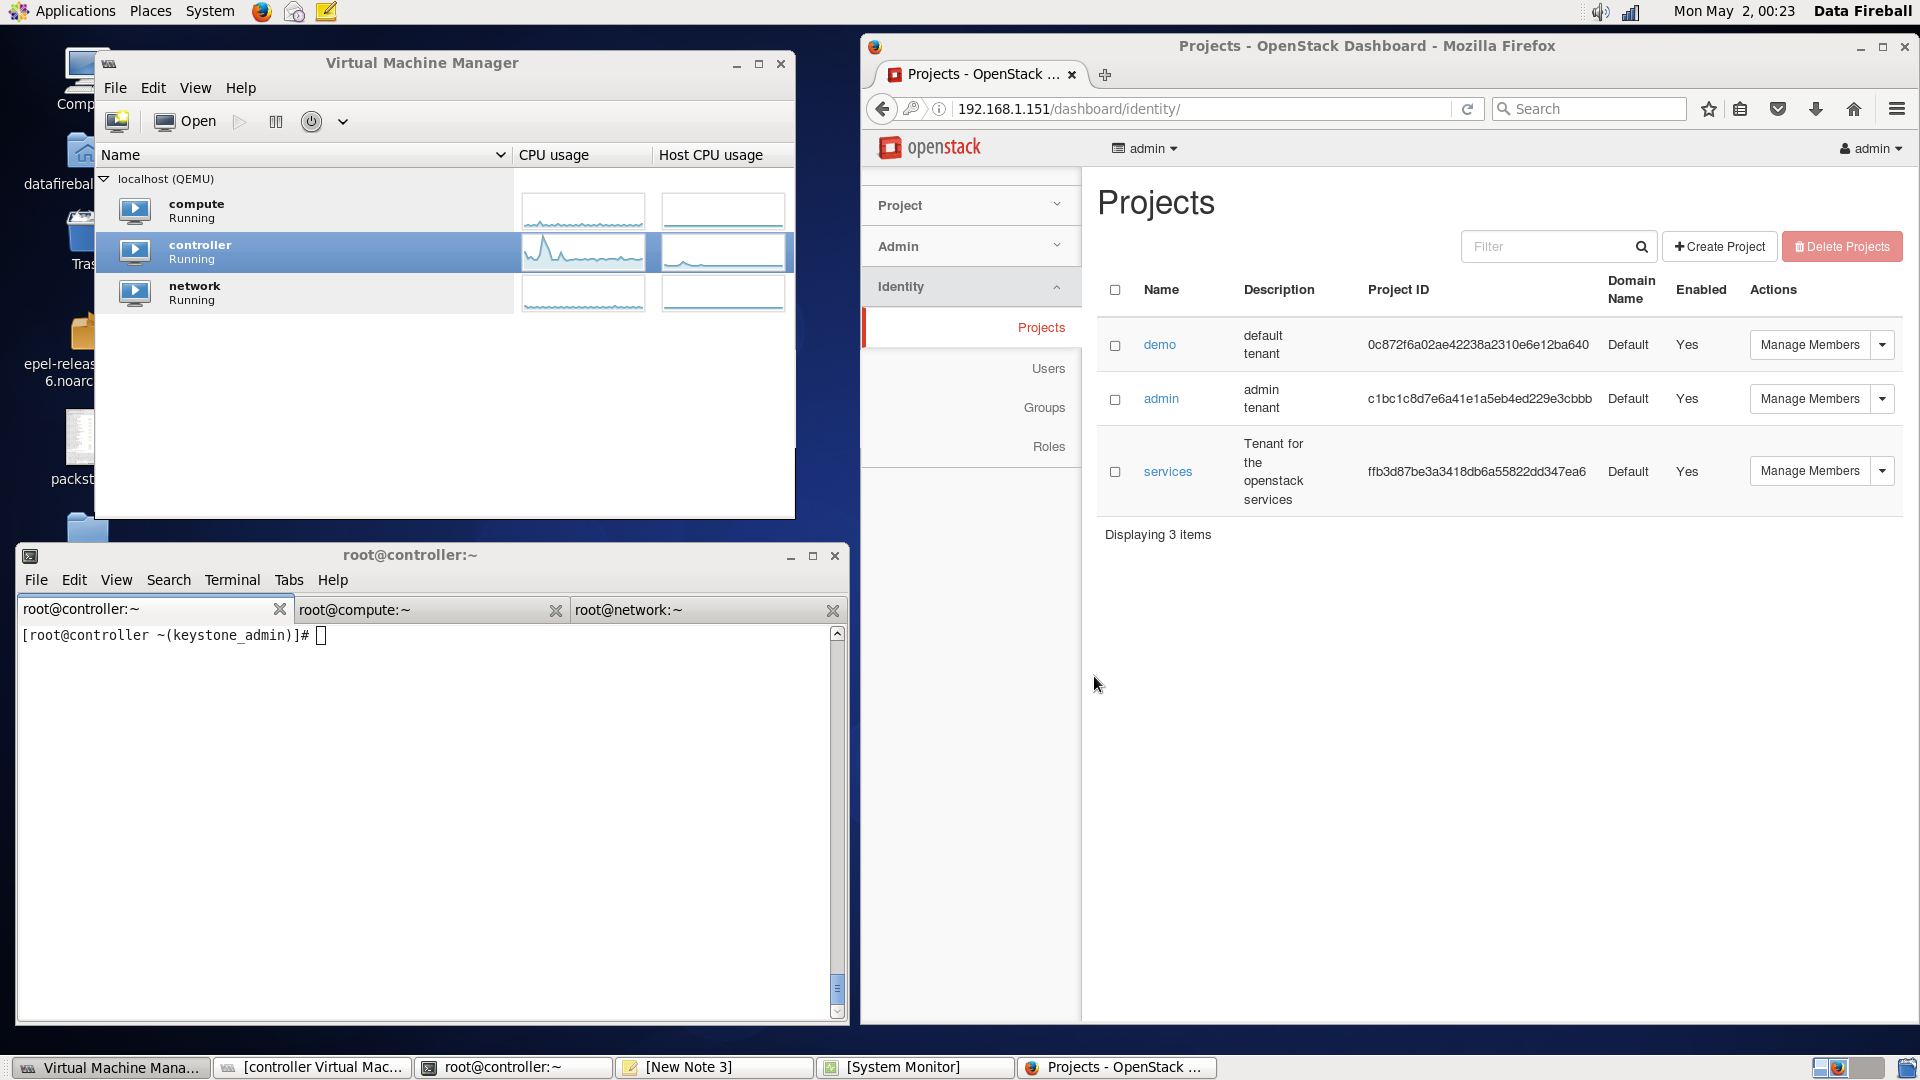The height and width of the screenshot is (1080, 1920).
Task: Switch to the root@compute terminal tab
Action: 355,609
